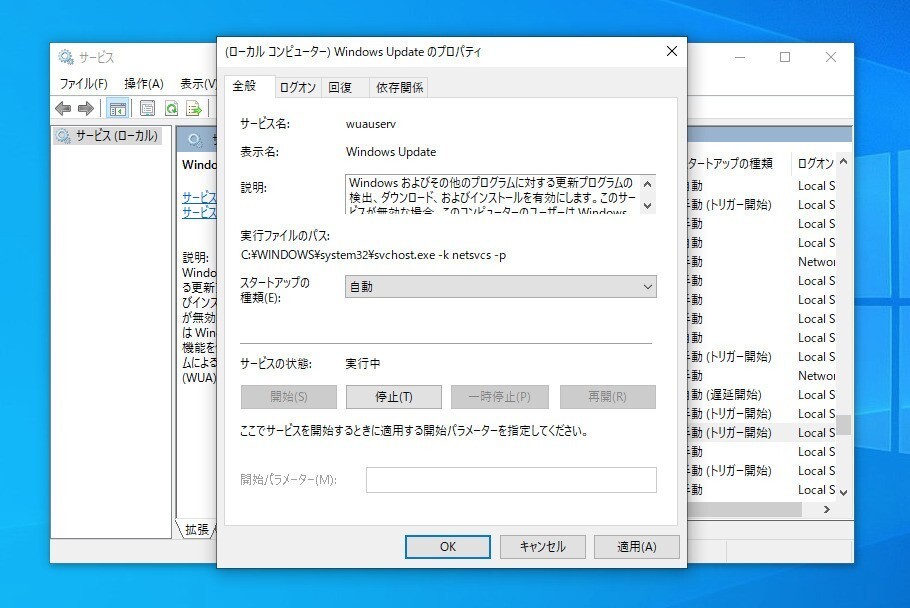910x608 pixels.
Task: Click the 再開(R) button
Action: 608,397
